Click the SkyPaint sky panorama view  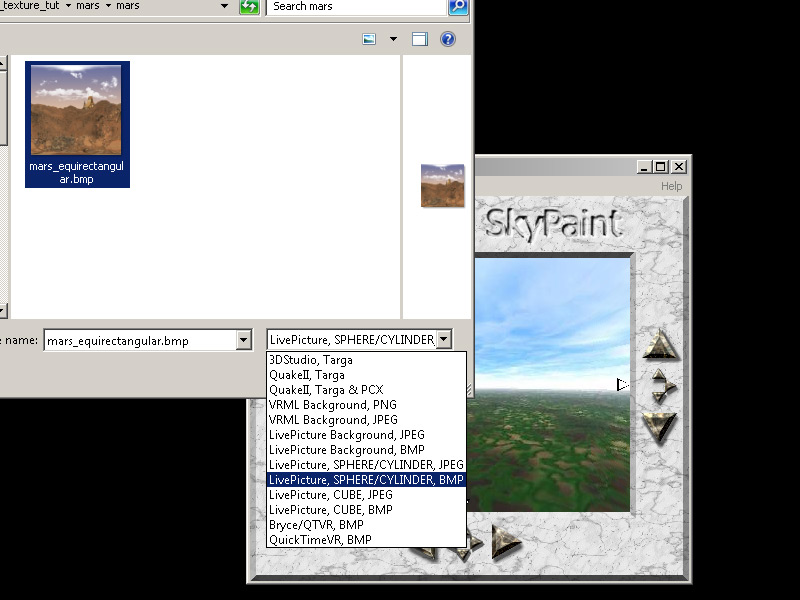click(553, 384)
